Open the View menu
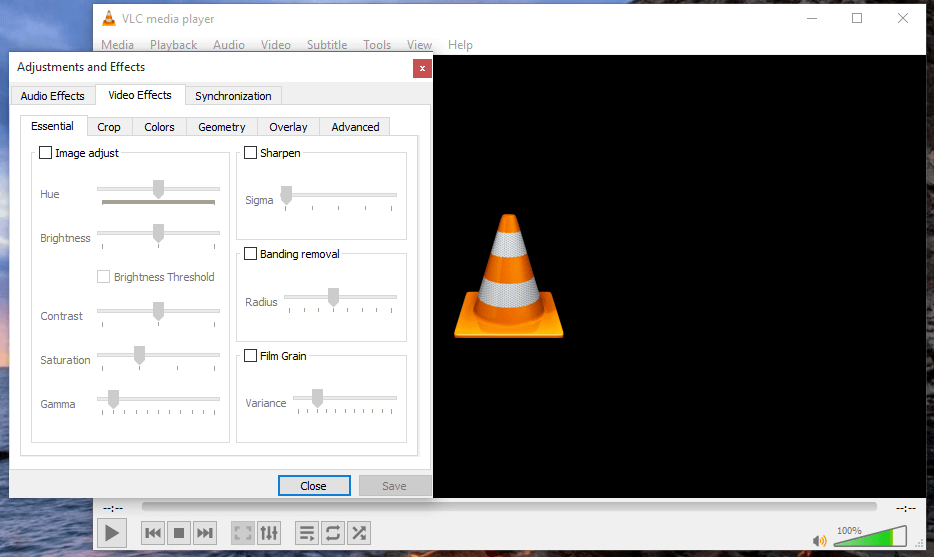 coord(419,45)
